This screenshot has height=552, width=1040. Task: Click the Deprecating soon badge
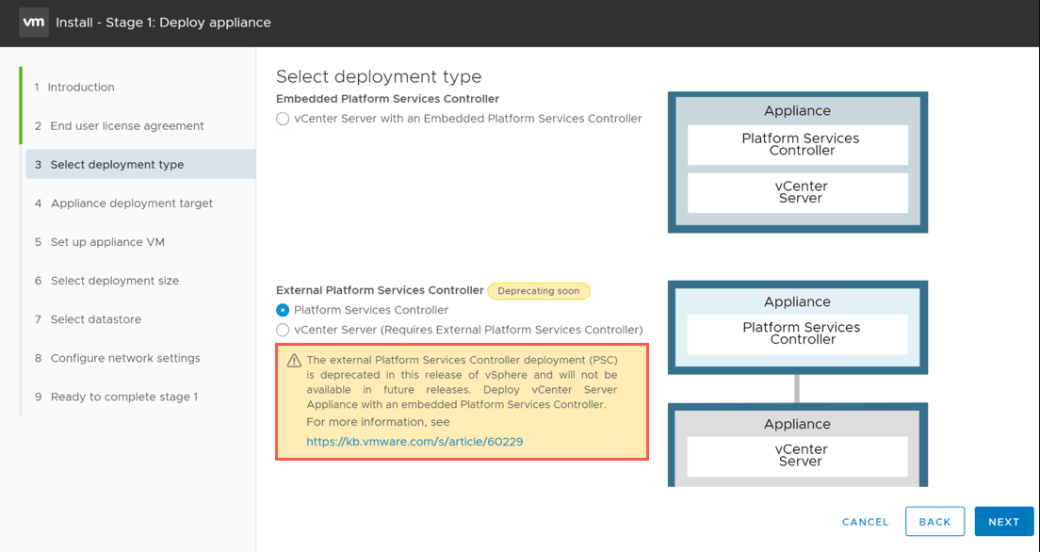pos(539,291)
